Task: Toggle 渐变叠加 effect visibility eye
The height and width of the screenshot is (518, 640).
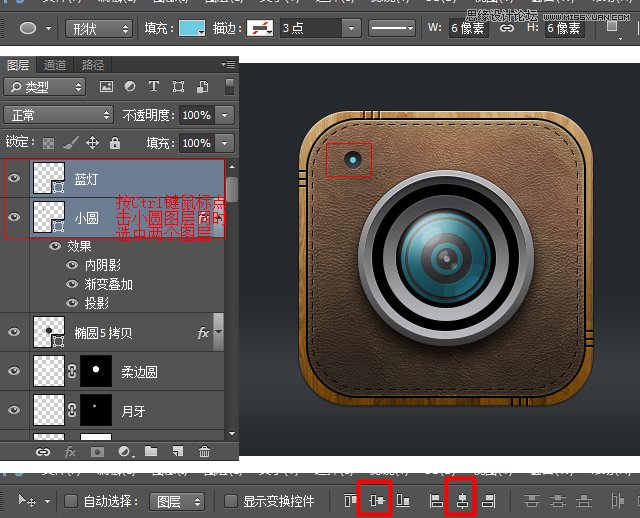Action: click(x=72, y=284)
